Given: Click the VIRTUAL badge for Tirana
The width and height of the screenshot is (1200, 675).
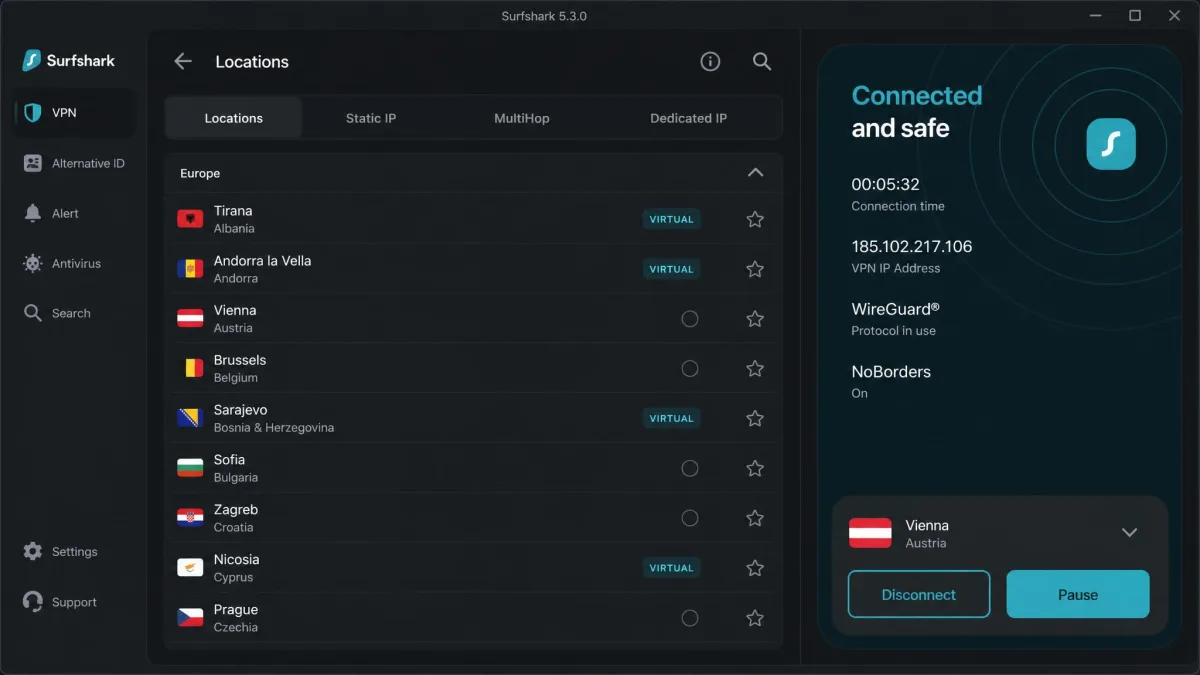Looking at the screenshot, I should coord(671,219).
